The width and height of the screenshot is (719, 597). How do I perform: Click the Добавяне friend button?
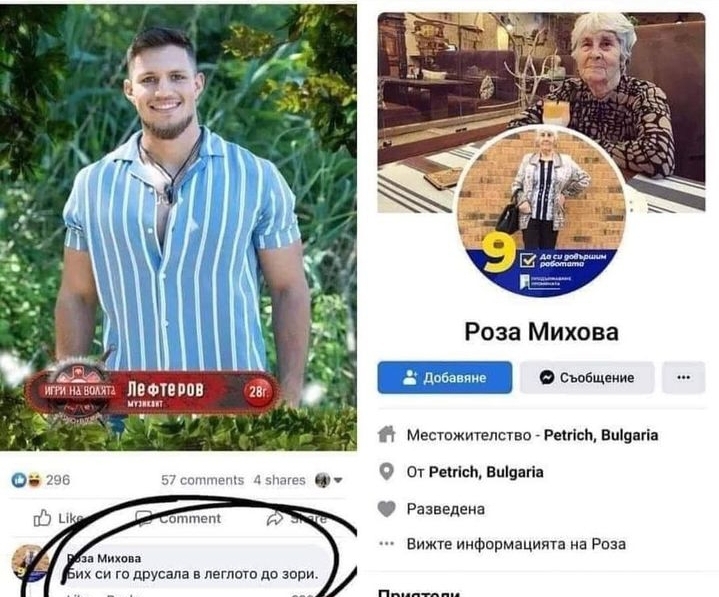click(444, 377)
